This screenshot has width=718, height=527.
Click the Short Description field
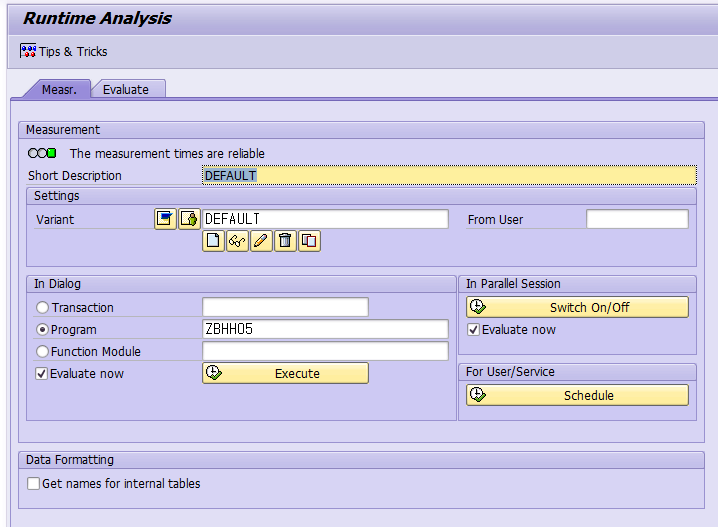coord(449,175)
